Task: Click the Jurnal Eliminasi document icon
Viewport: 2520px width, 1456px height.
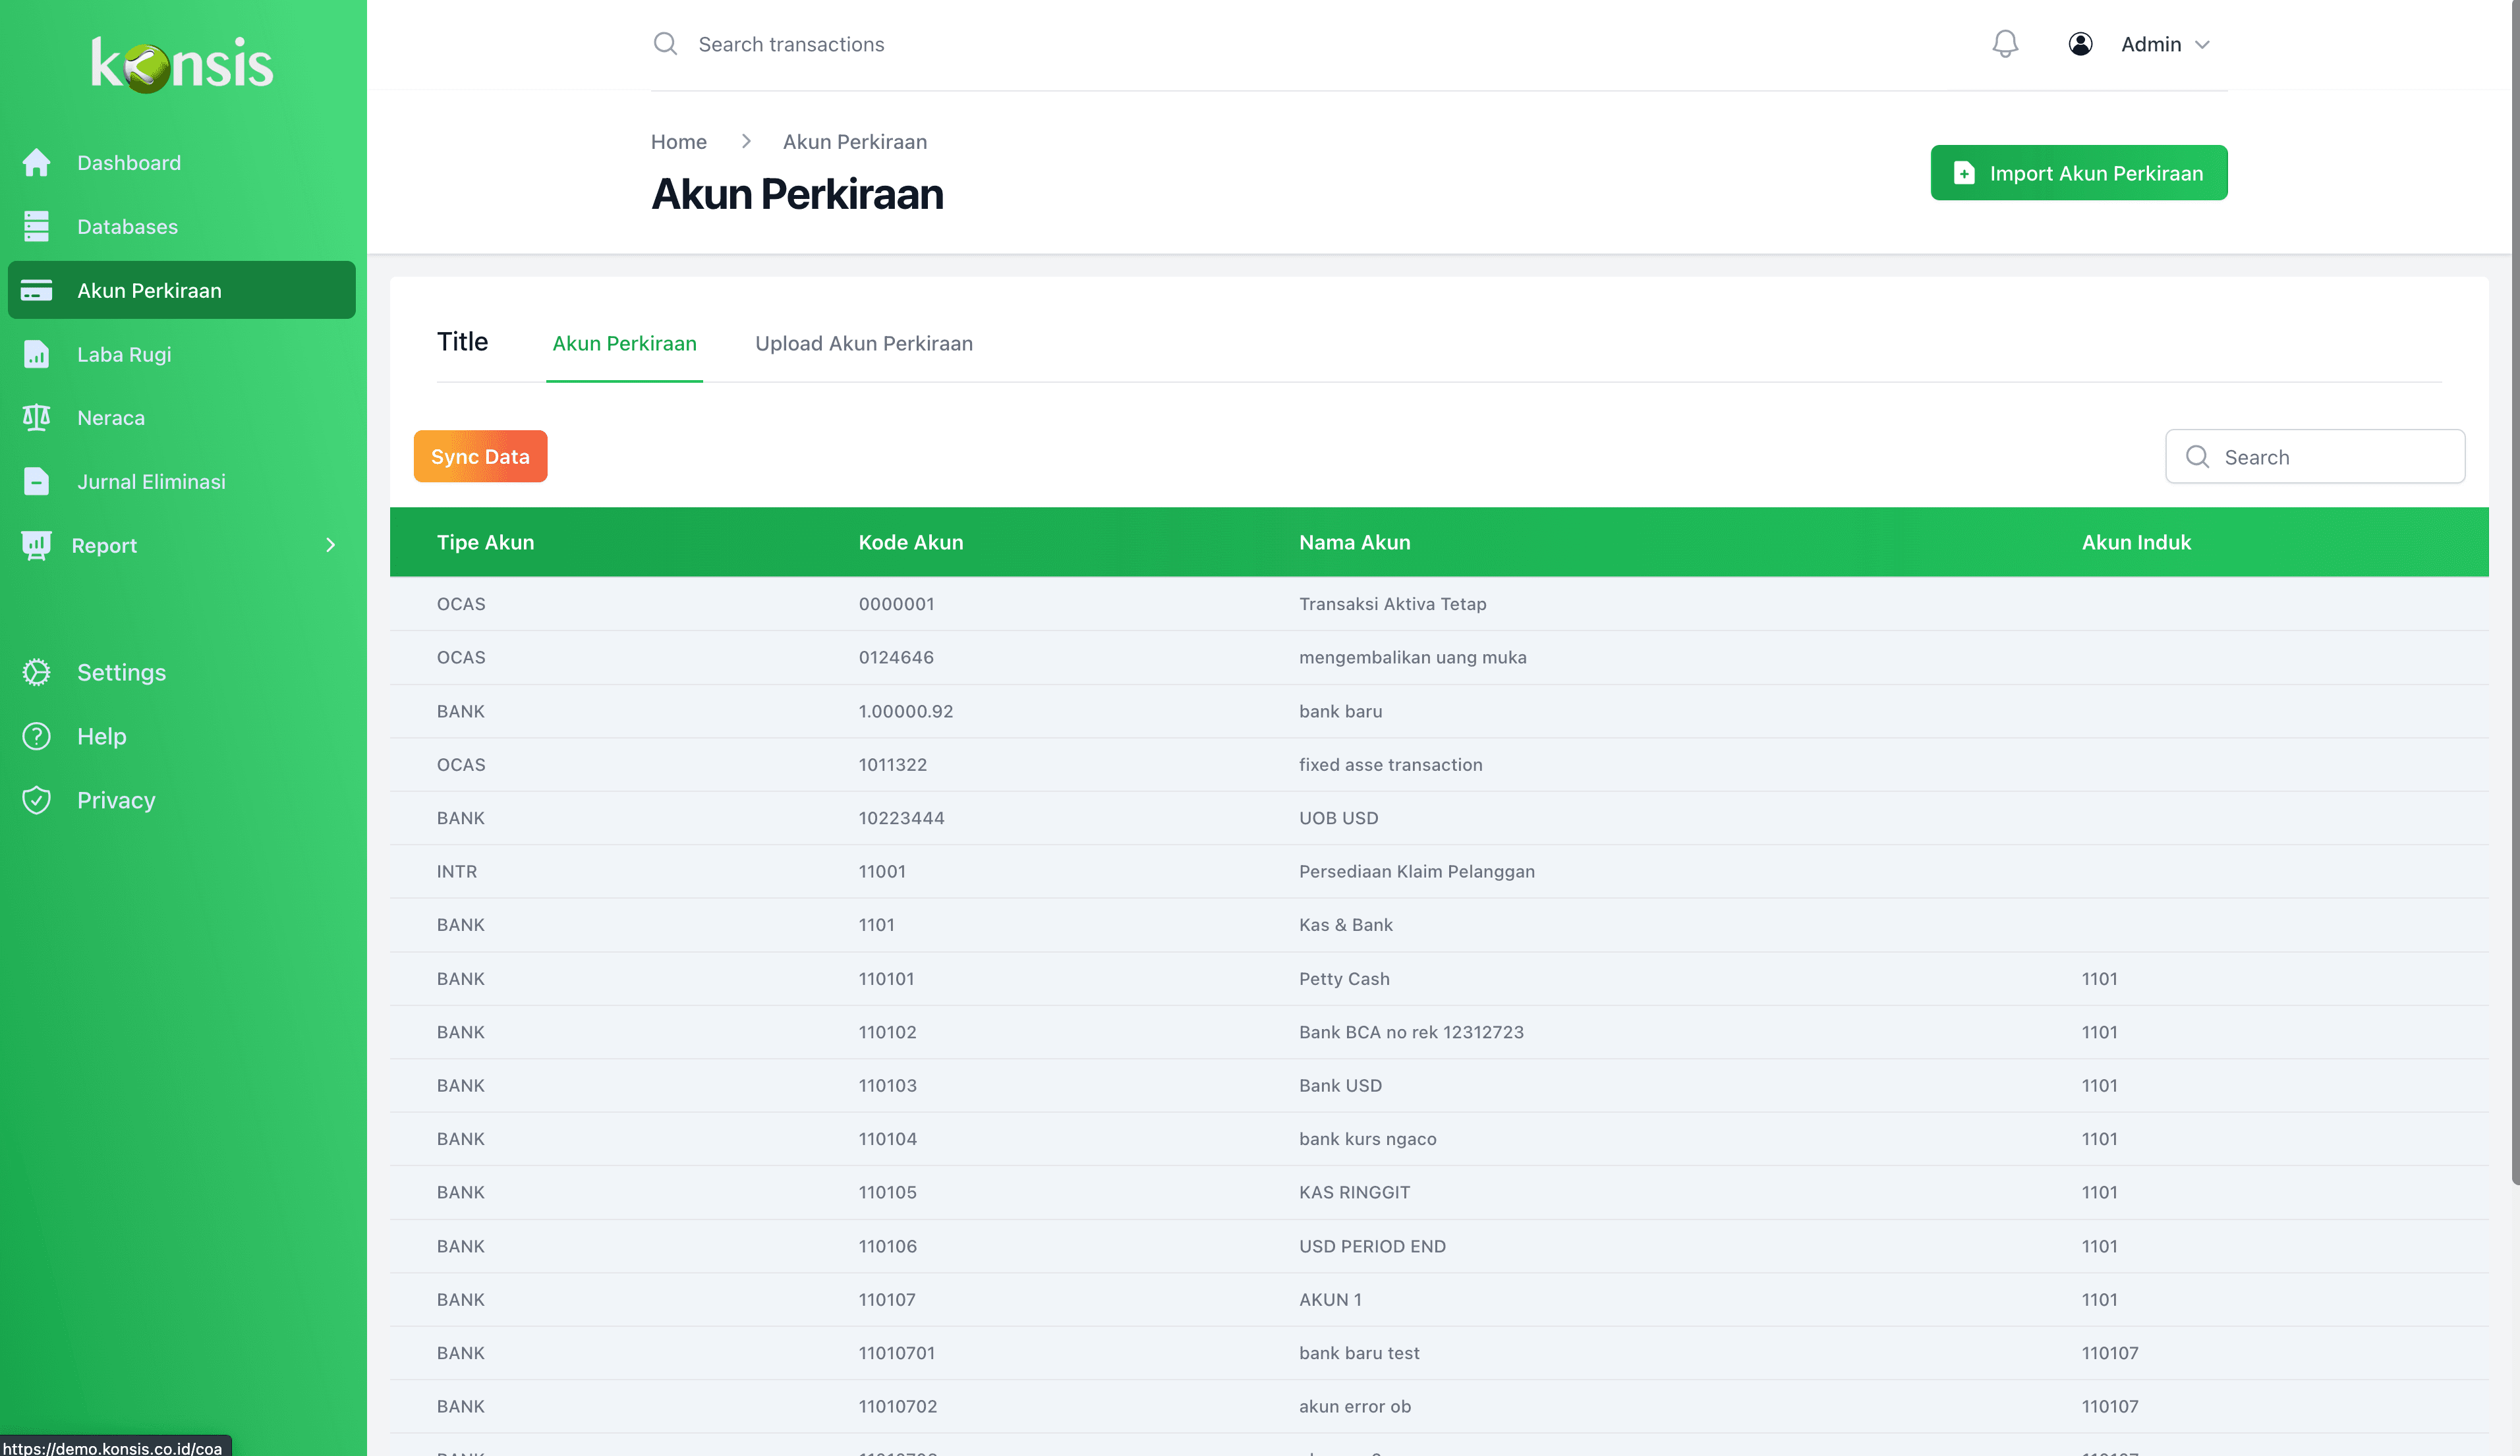Action: coord(37,481)
